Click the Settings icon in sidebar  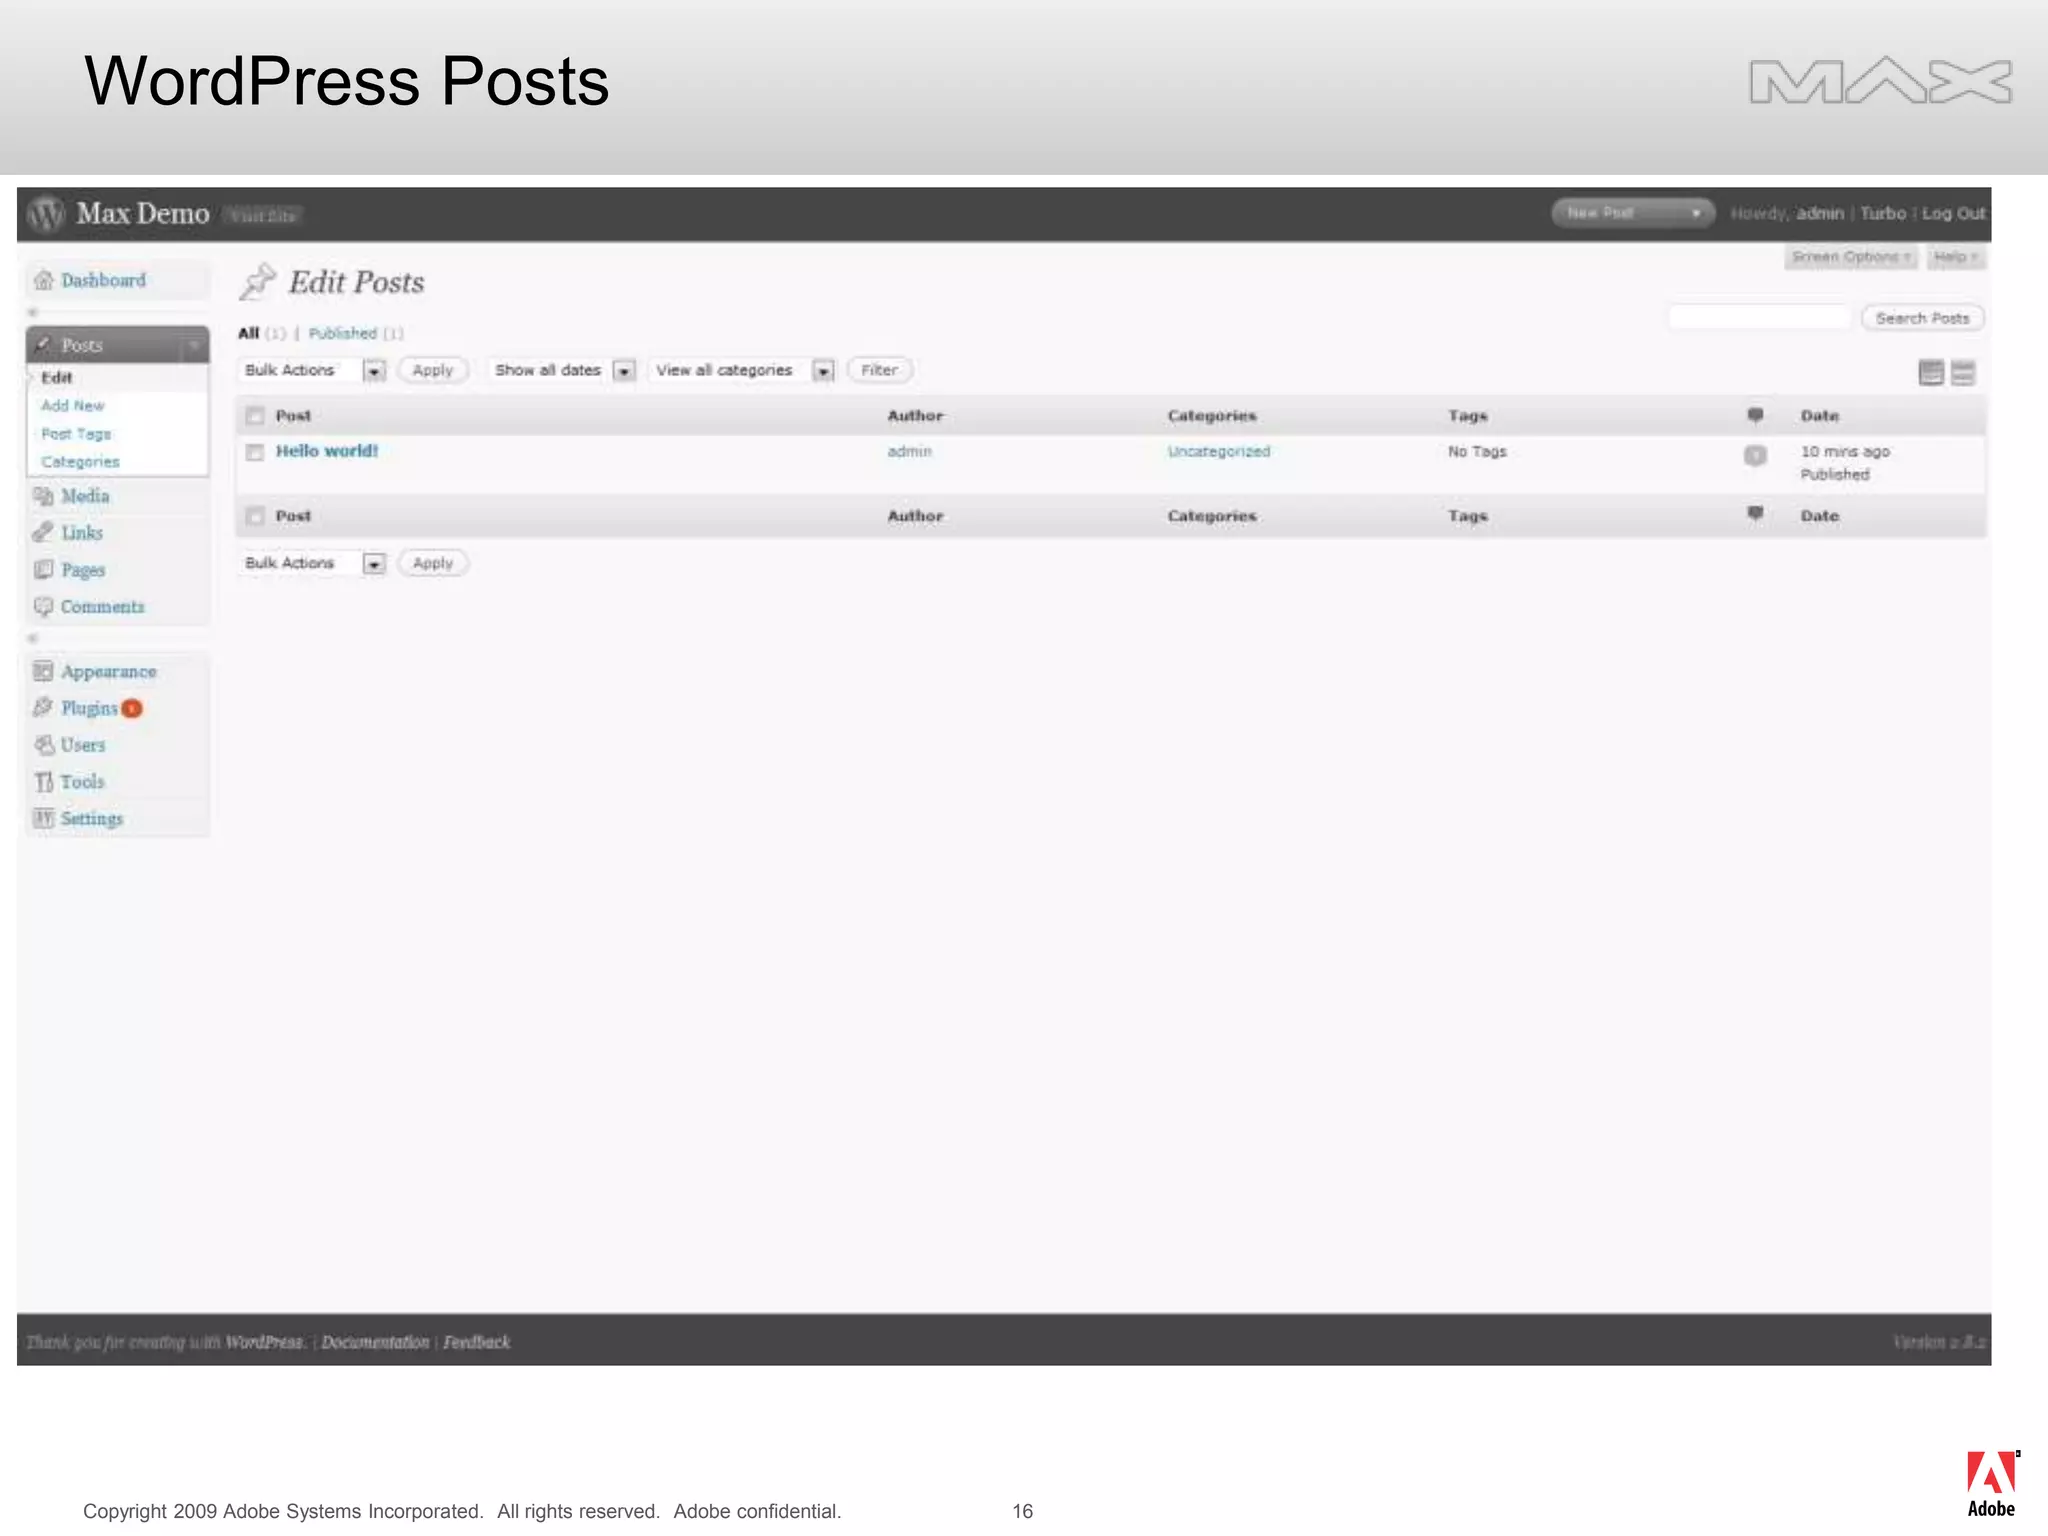(x=43, y=818)
